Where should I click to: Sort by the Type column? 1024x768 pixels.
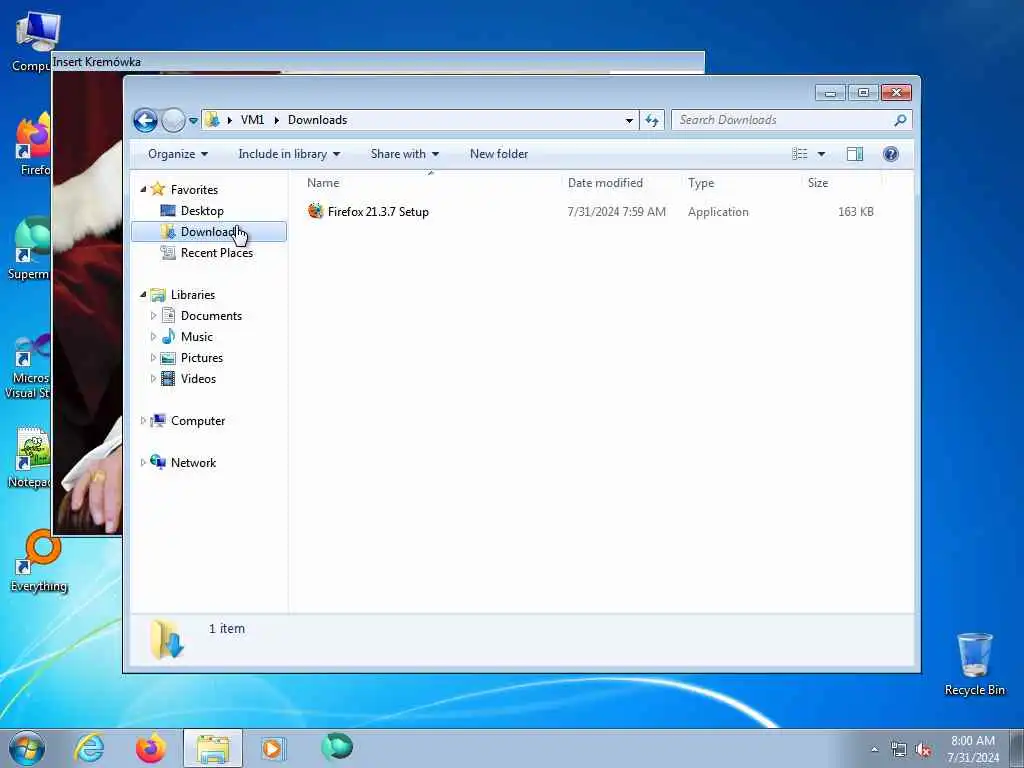click(701, 183)
